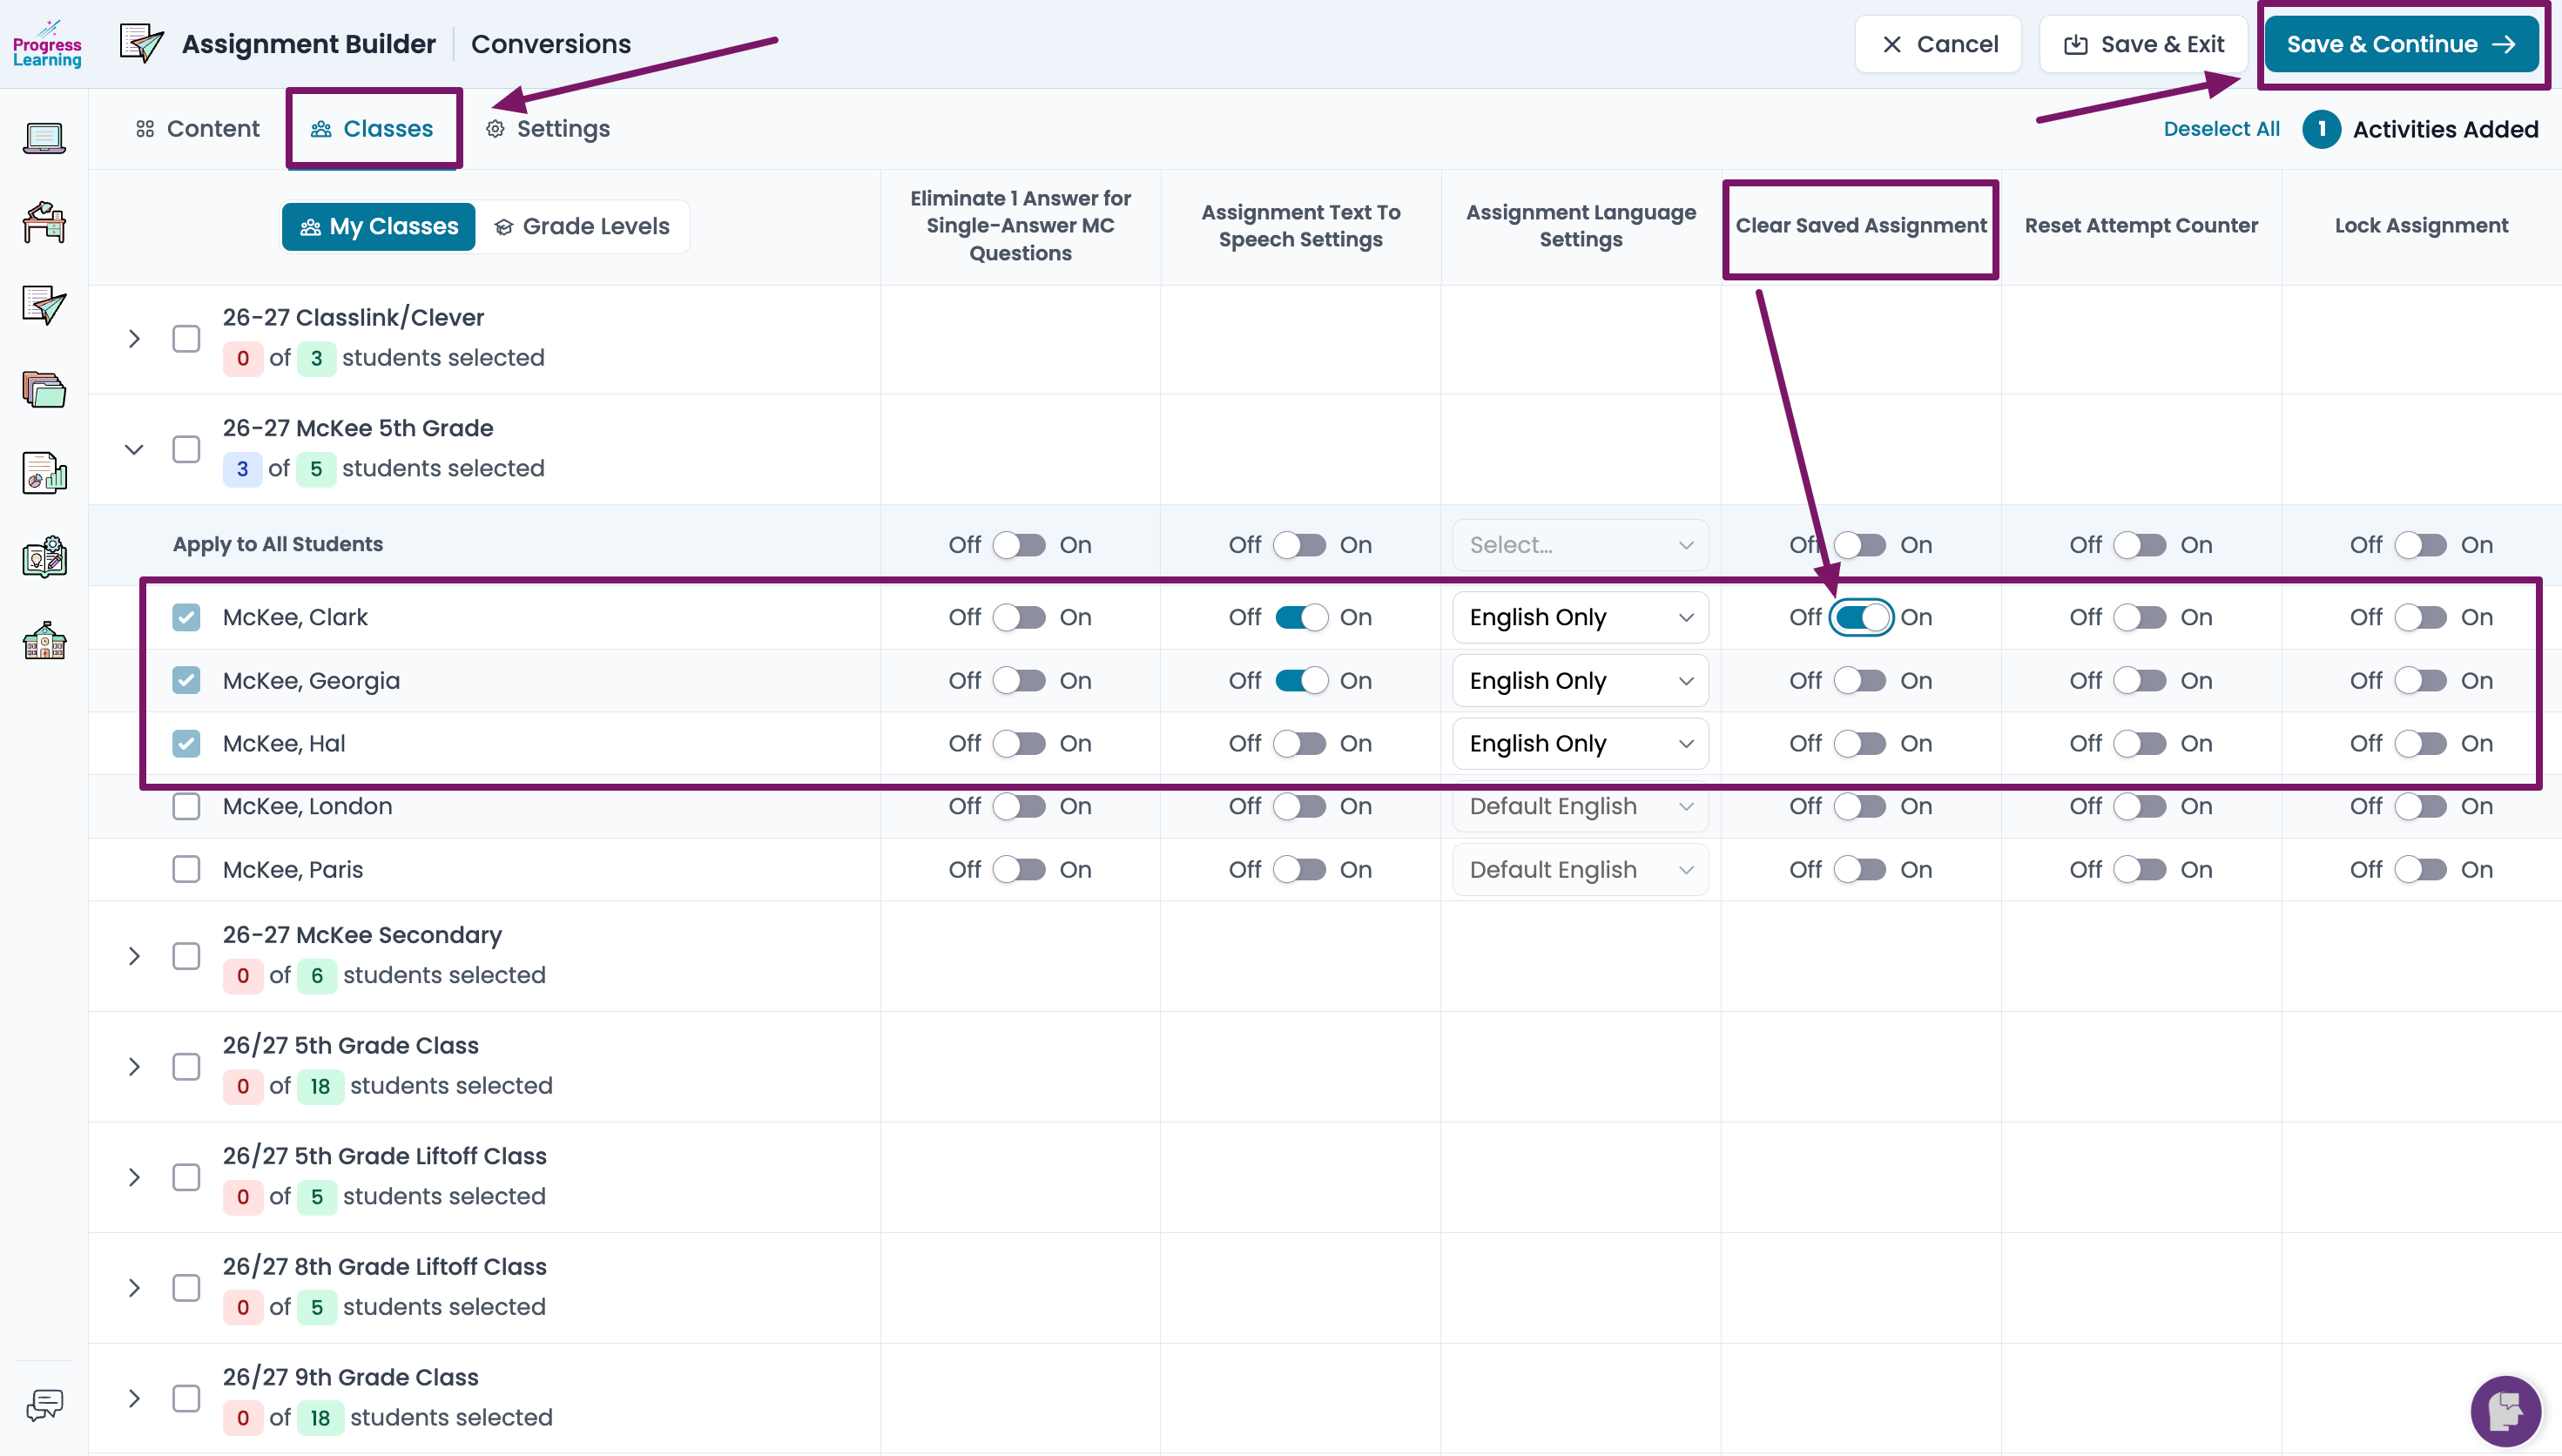Open the reports chart sidebar icon

pyautogui.click(x=44, y=473)
